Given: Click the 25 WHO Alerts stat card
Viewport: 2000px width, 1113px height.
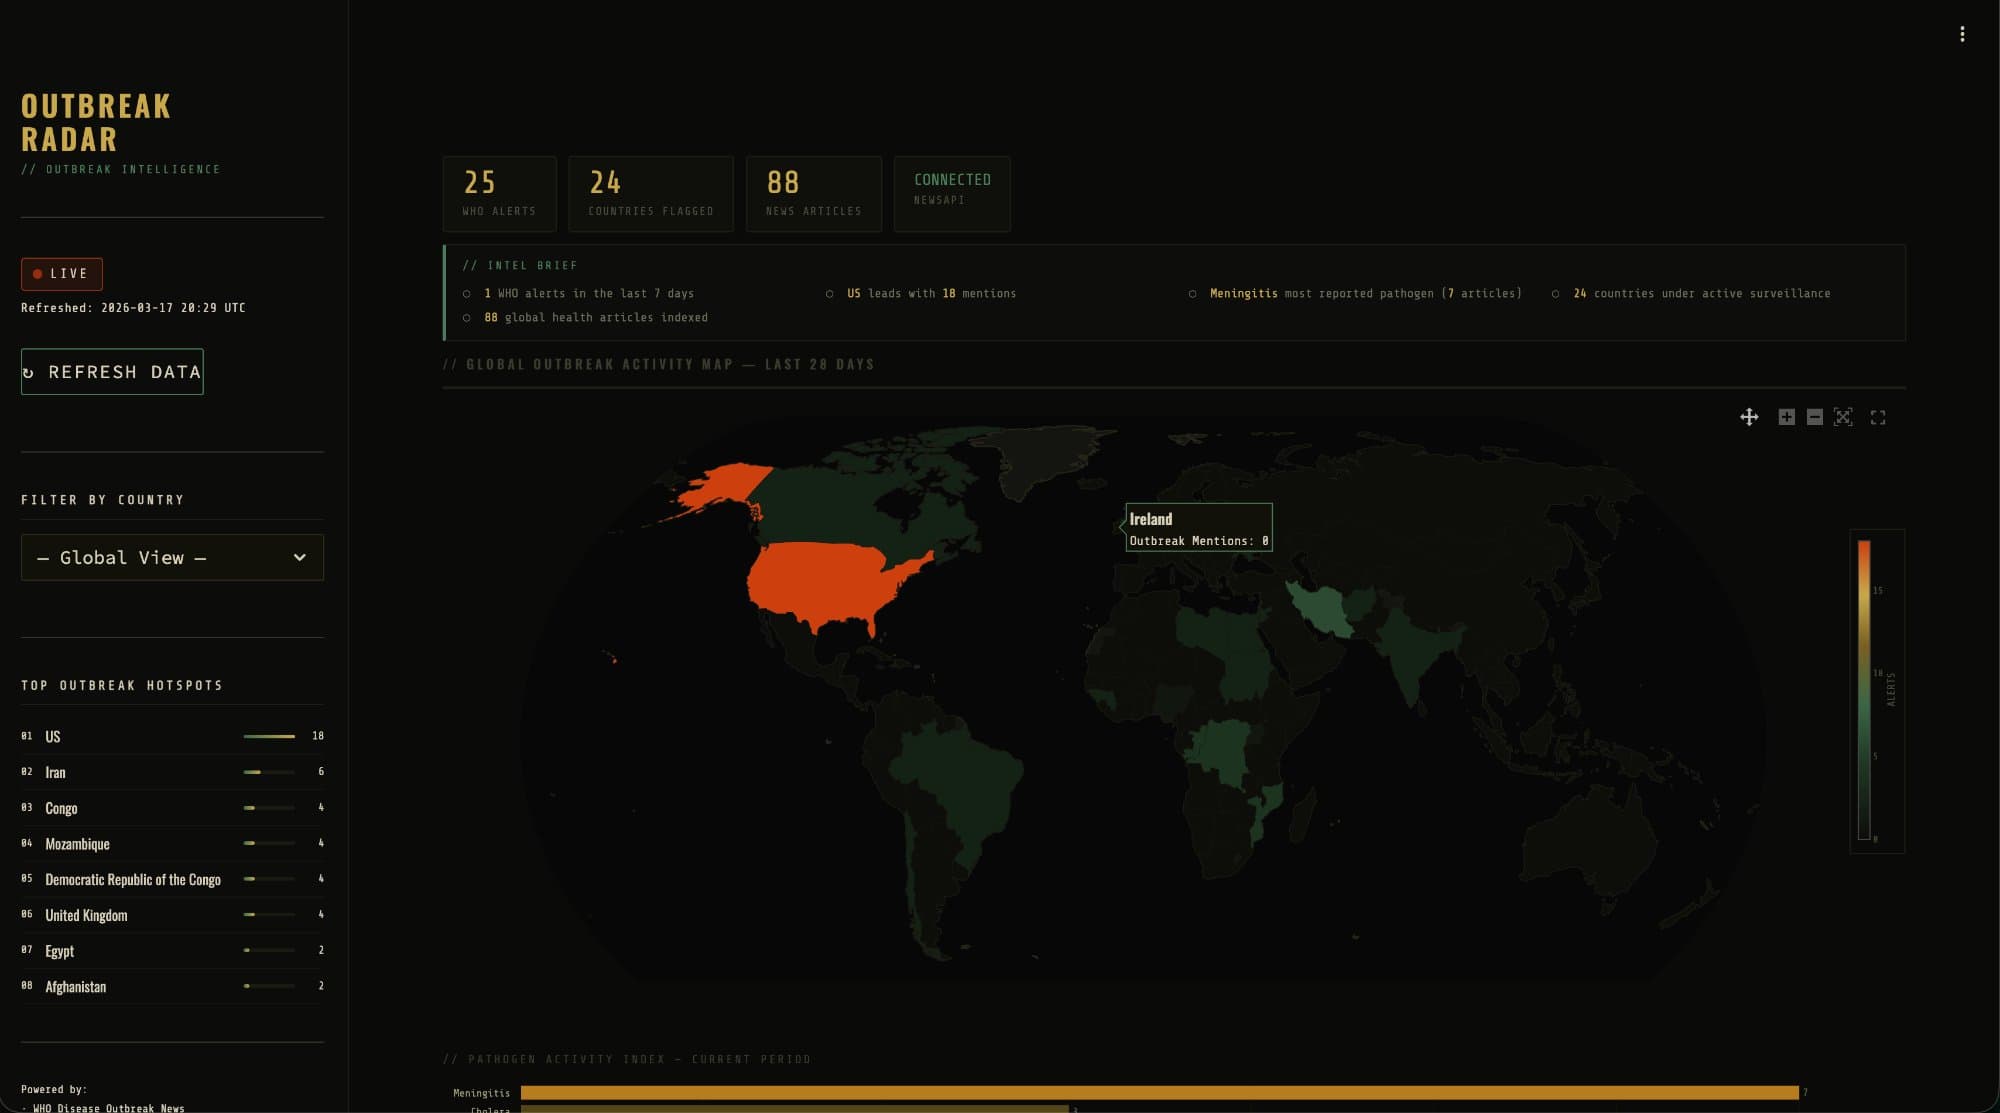Looking at the screenshot, I should (x=499, y=193).
